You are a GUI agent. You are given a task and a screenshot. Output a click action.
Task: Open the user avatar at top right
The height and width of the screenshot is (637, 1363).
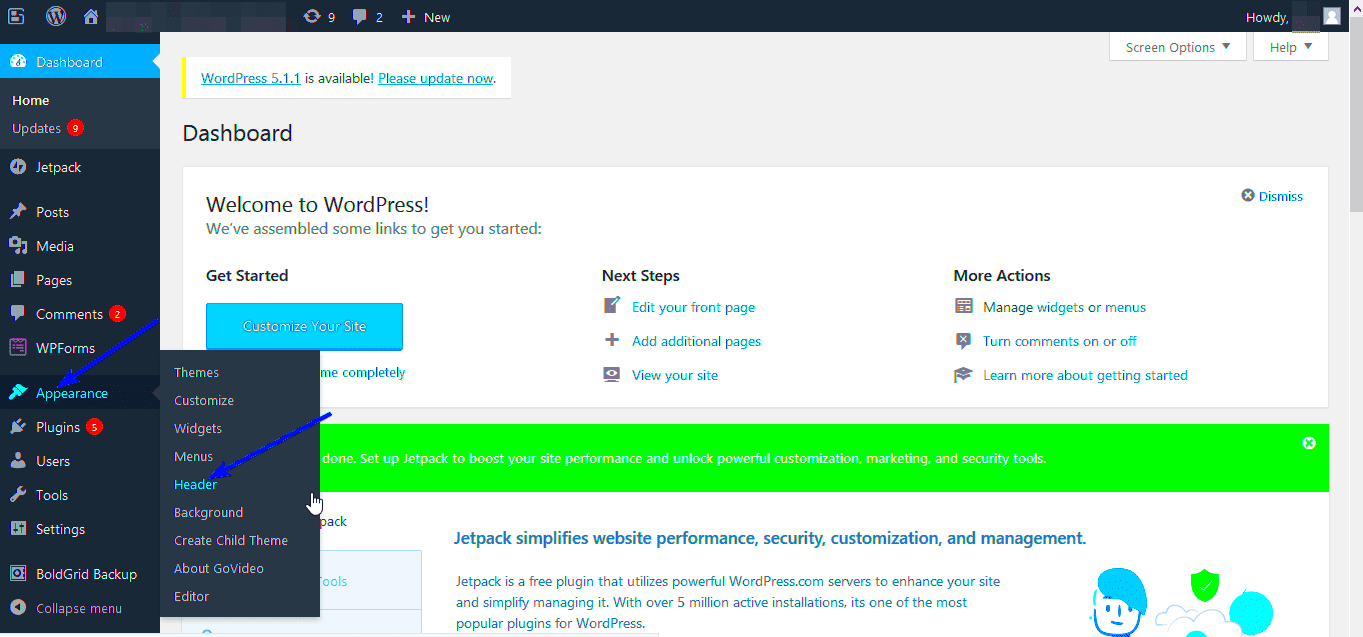click(x=1331, y=16)
